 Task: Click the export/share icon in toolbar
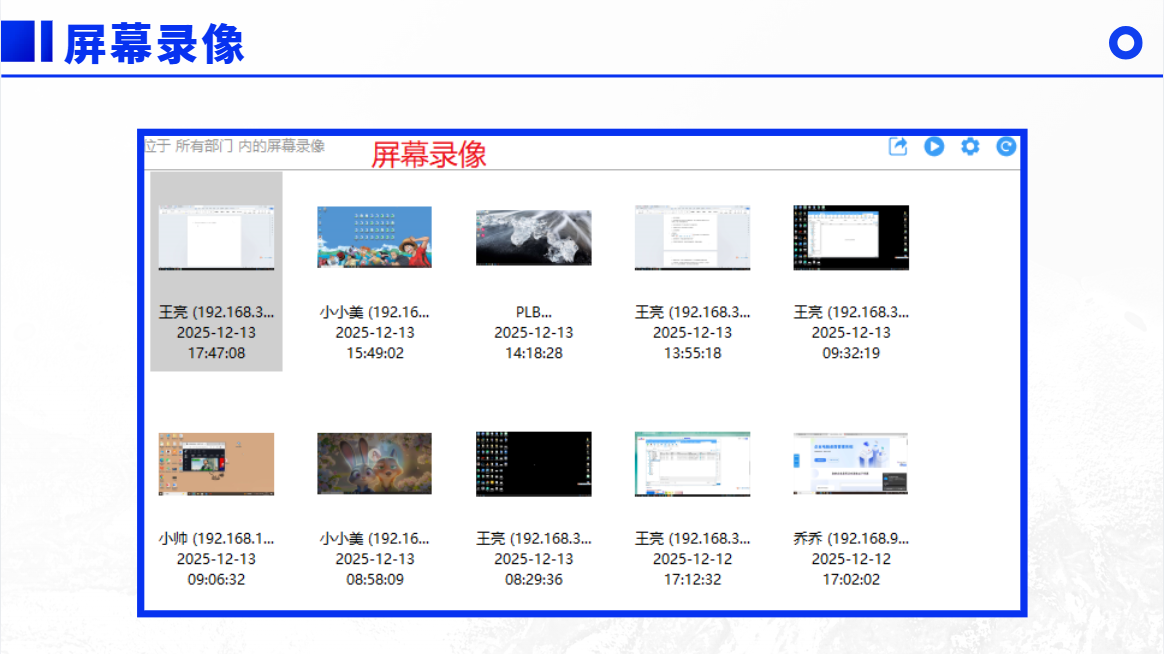coord(897,146)
